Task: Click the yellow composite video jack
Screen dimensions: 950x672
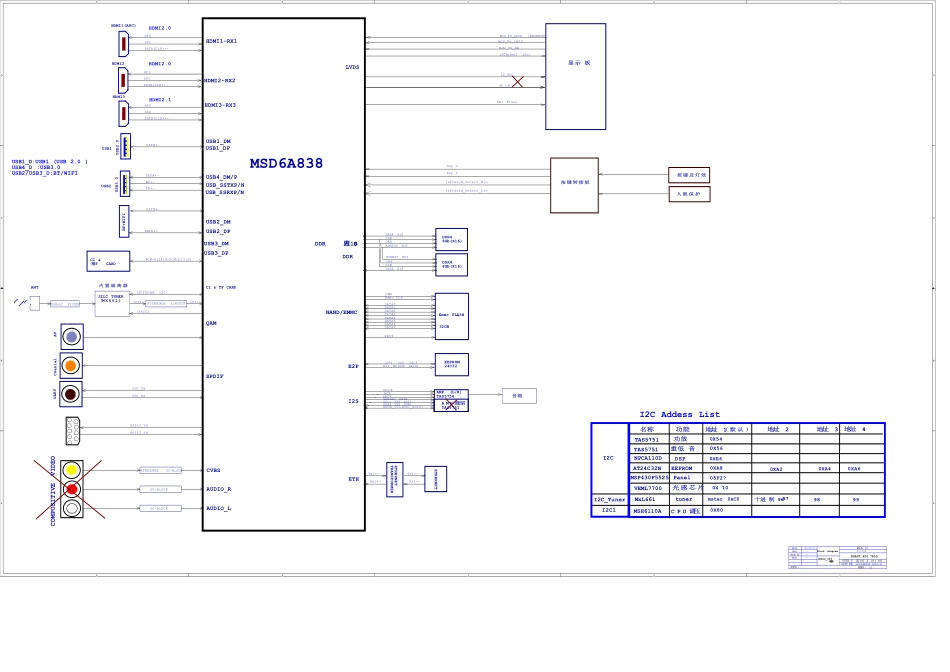Action: [x=72, y=470]
